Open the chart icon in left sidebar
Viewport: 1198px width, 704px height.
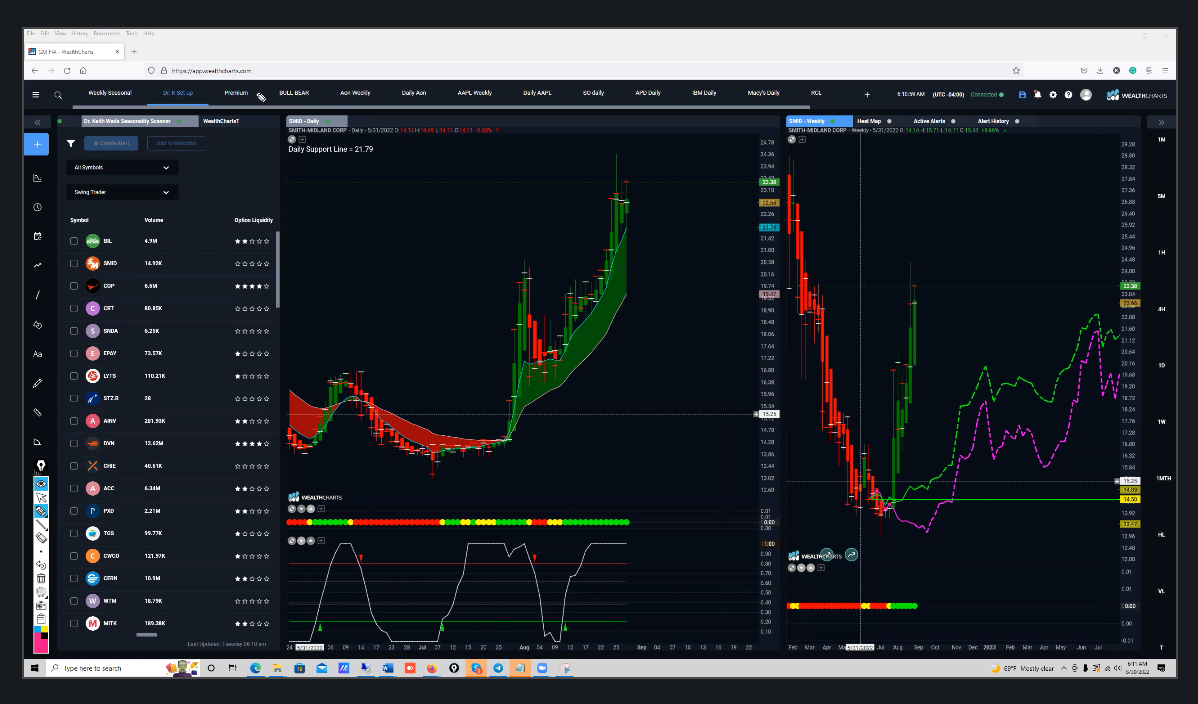[x=37, y=178]
